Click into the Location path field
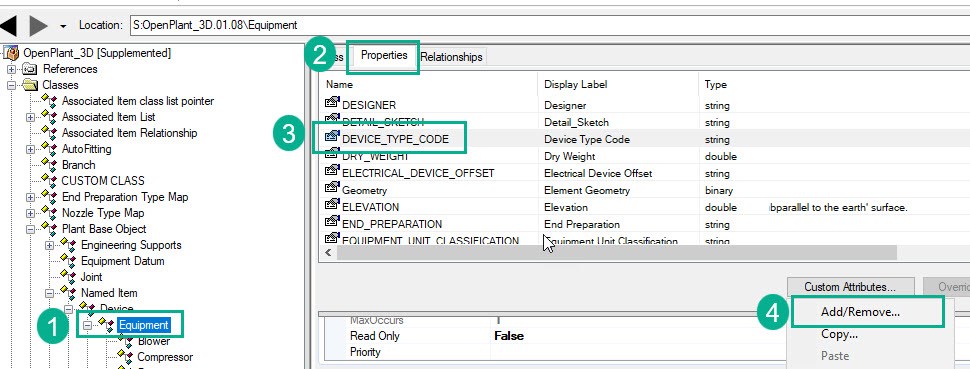This screenshot has width=970, height=369. pyautogui.click(x=550, y=25)
